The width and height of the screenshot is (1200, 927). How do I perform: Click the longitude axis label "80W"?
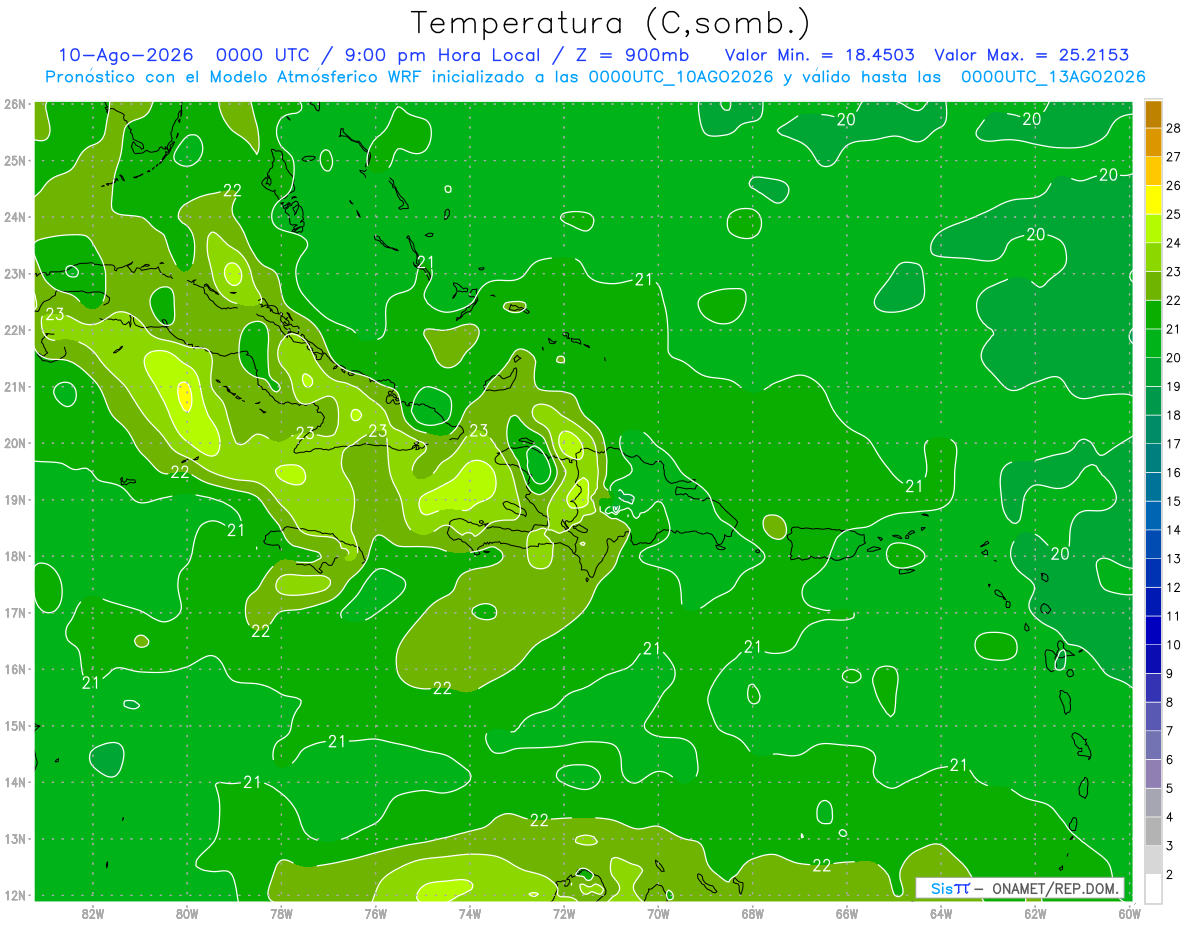(187, 913)
